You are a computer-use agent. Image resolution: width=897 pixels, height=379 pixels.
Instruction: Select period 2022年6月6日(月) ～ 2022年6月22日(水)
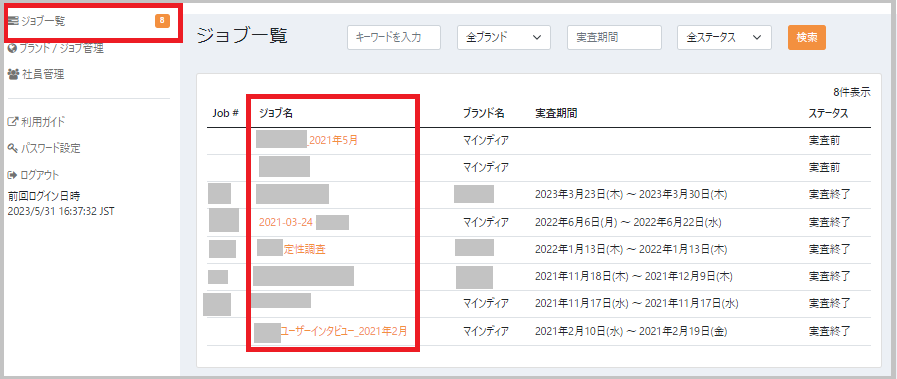tap(628, 222)
